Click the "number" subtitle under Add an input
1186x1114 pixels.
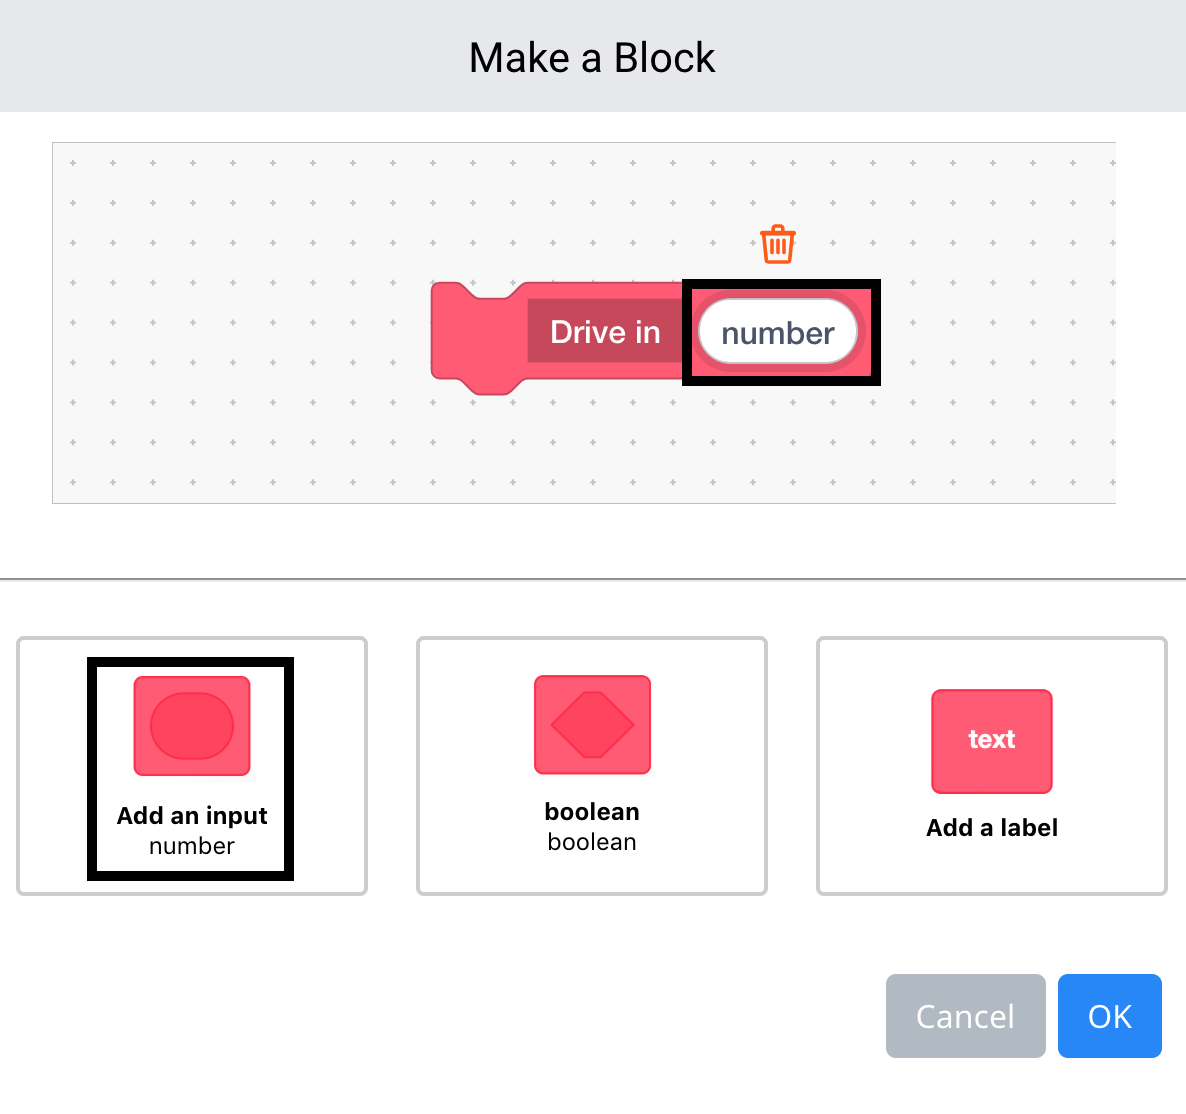191,845
